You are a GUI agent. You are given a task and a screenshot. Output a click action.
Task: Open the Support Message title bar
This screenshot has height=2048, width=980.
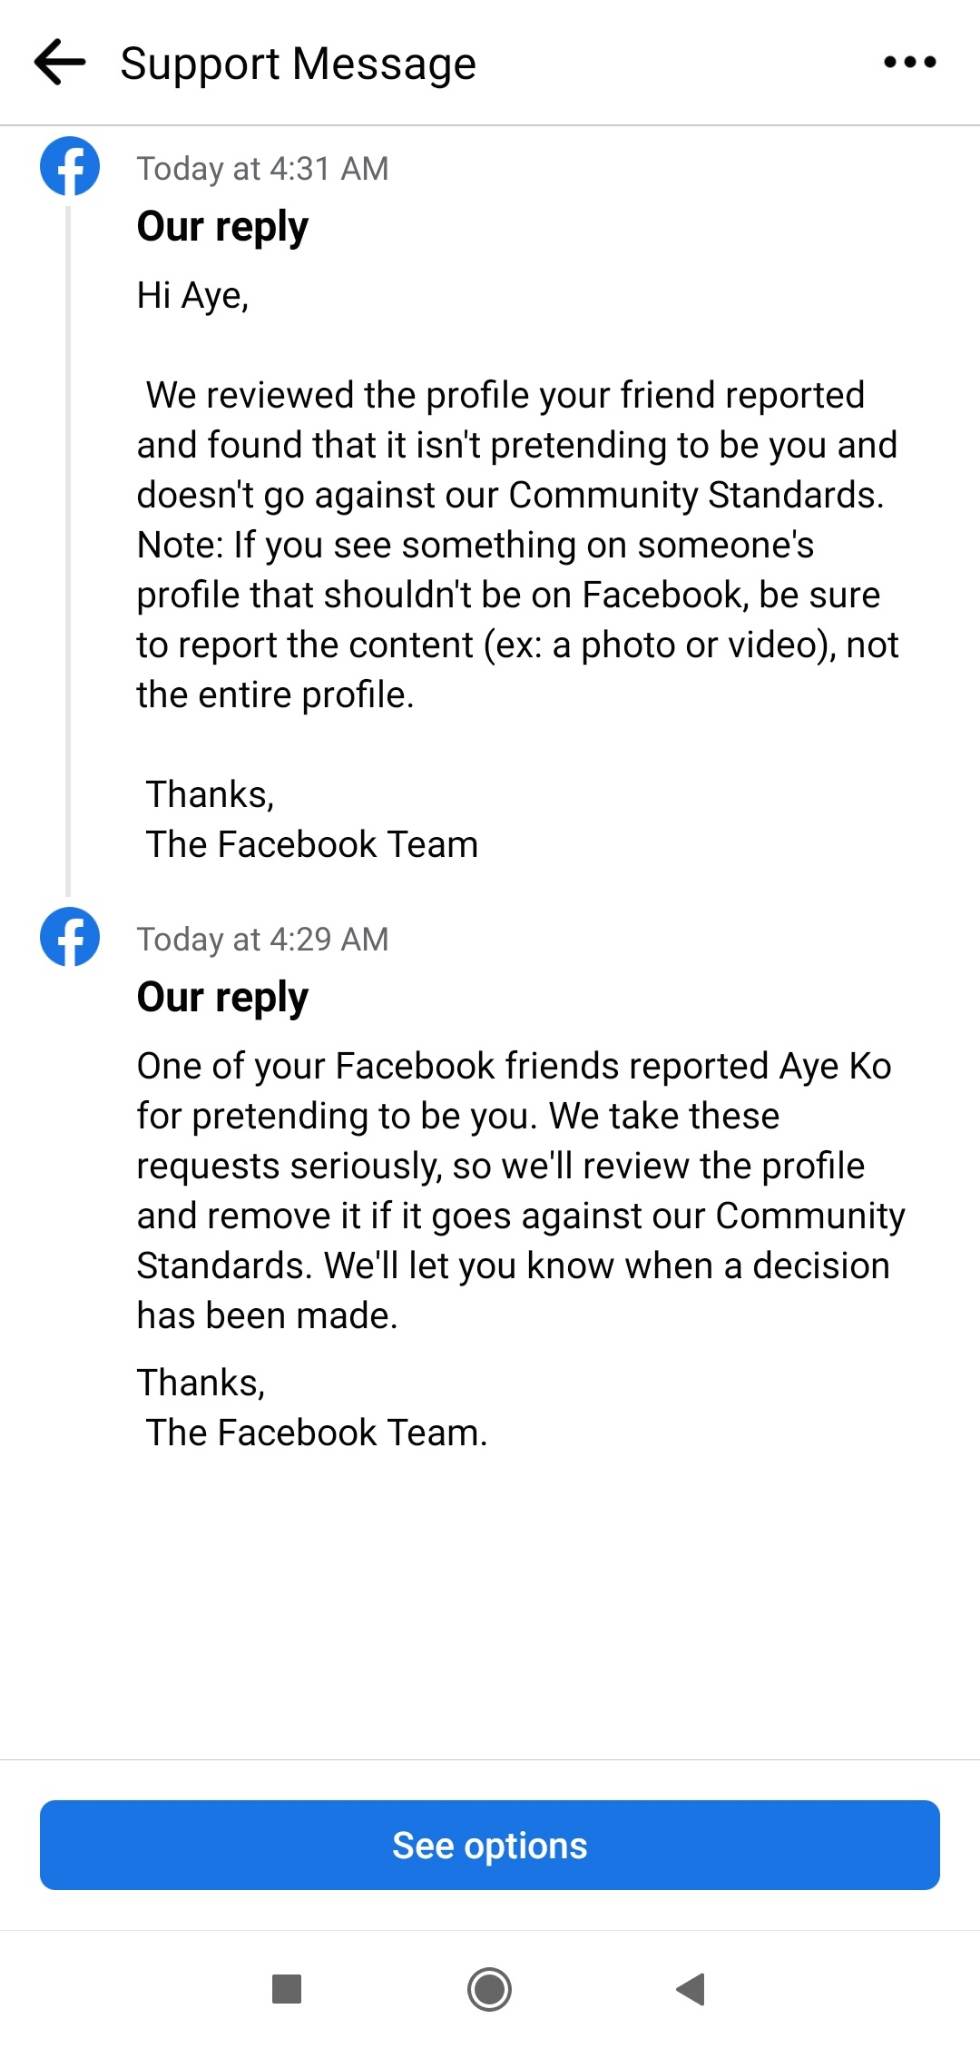pos(297,62)
